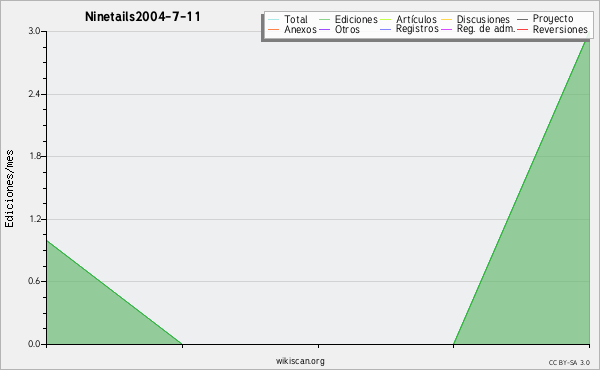
Task: Click the y-axis value '3.0'
Action: (34, 31)
